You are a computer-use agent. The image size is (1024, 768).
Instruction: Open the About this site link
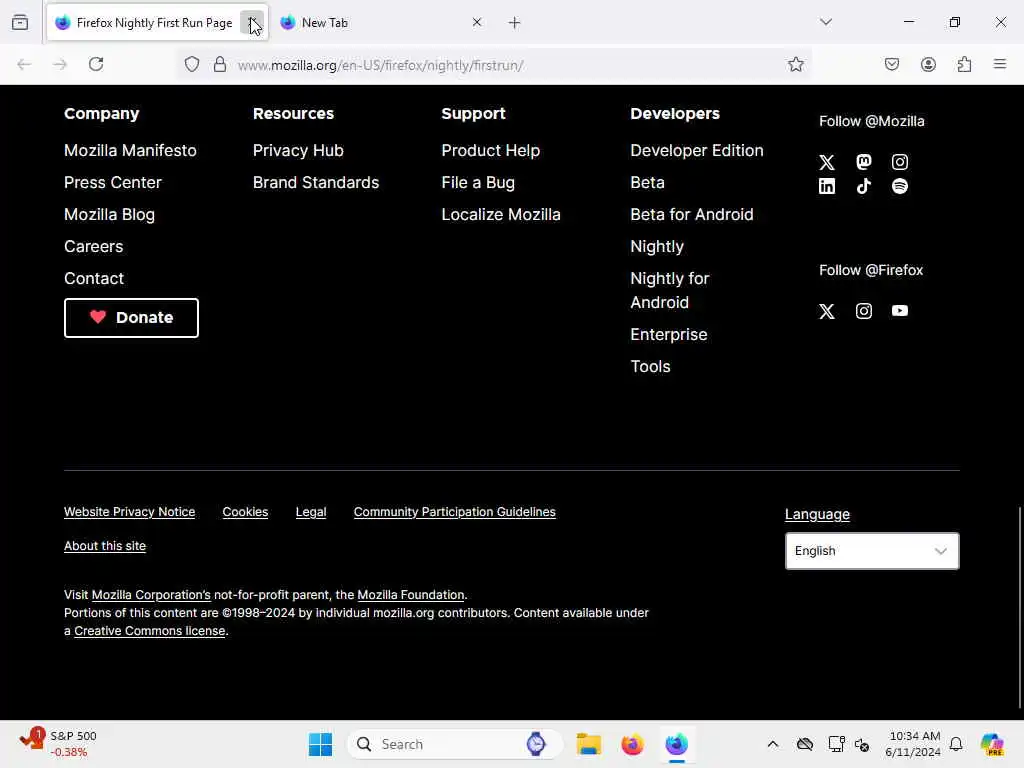[x=104, y=546]
